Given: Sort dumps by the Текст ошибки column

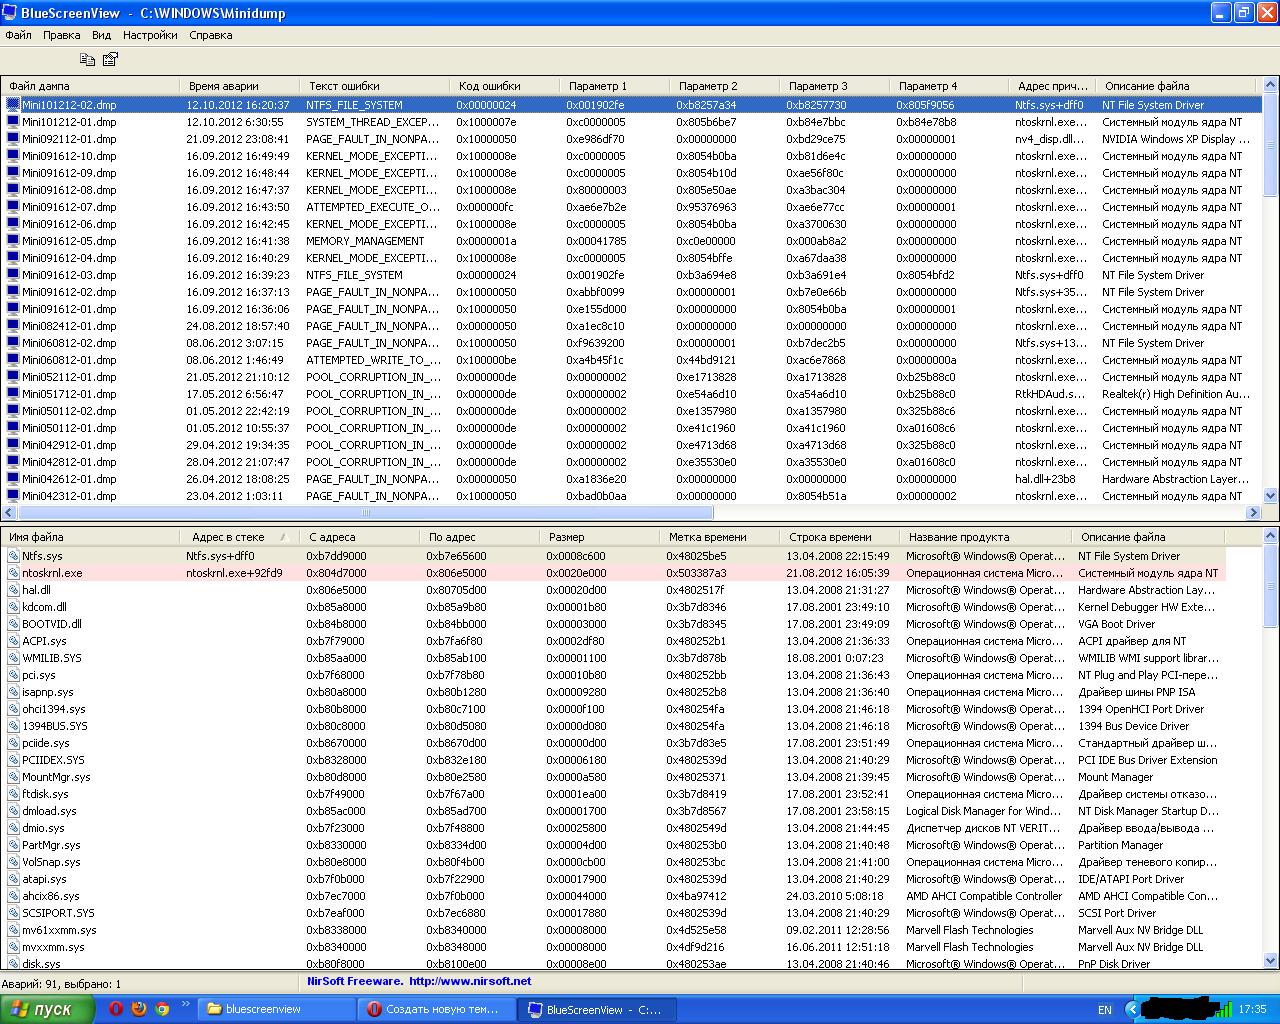Looking at the screenshot, I should (375, 86).
